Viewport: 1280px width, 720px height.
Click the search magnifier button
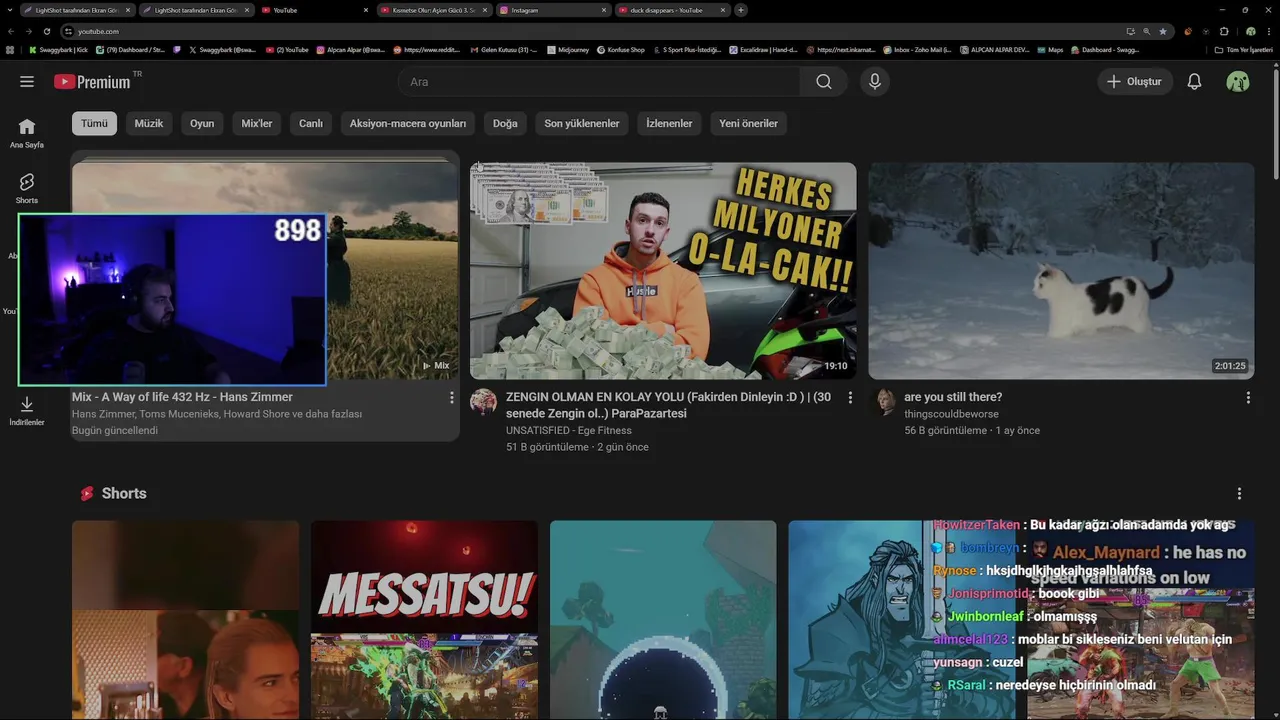(x=824, y=82)
